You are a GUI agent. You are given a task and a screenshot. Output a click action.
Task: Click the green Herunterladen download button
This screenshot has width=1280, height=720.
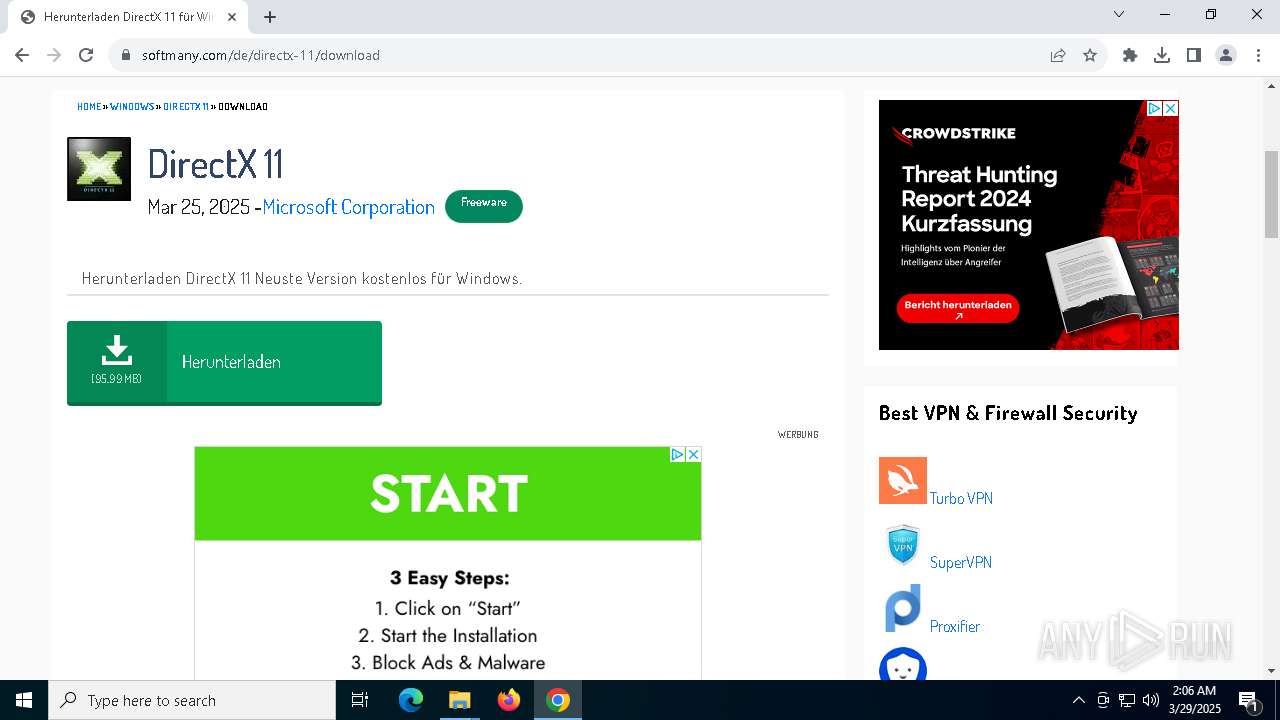[224, 363]
